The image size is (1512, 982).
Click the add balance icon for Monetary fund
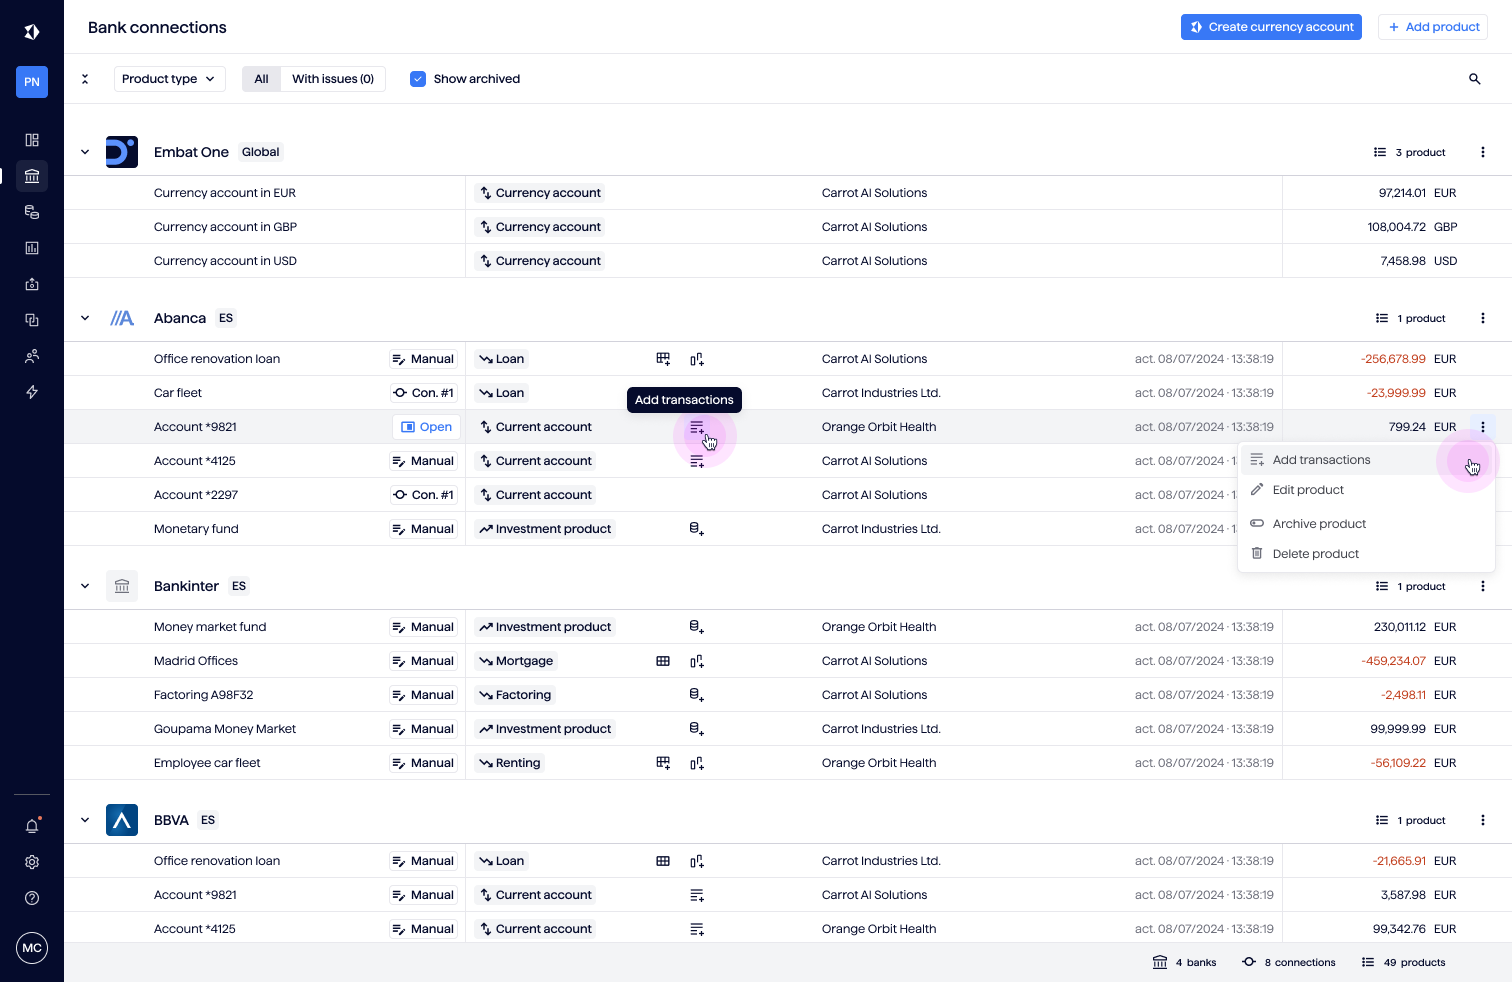pyautogui.click(x=697, y=528)
